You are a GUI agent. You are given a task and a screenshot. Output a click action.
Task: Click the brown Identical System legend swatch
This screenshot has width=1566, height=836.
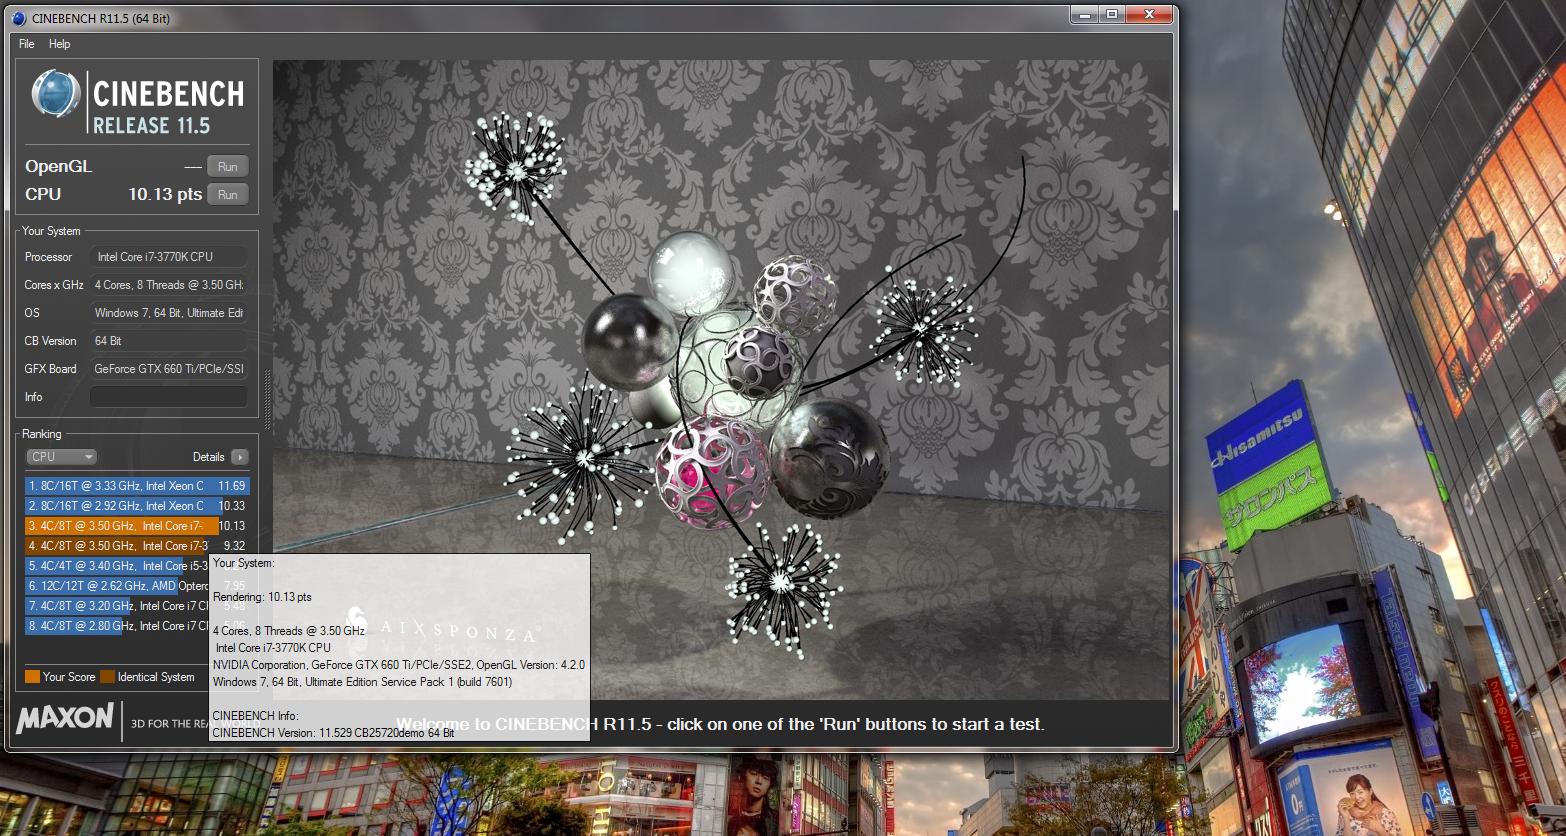click(108, 677)
